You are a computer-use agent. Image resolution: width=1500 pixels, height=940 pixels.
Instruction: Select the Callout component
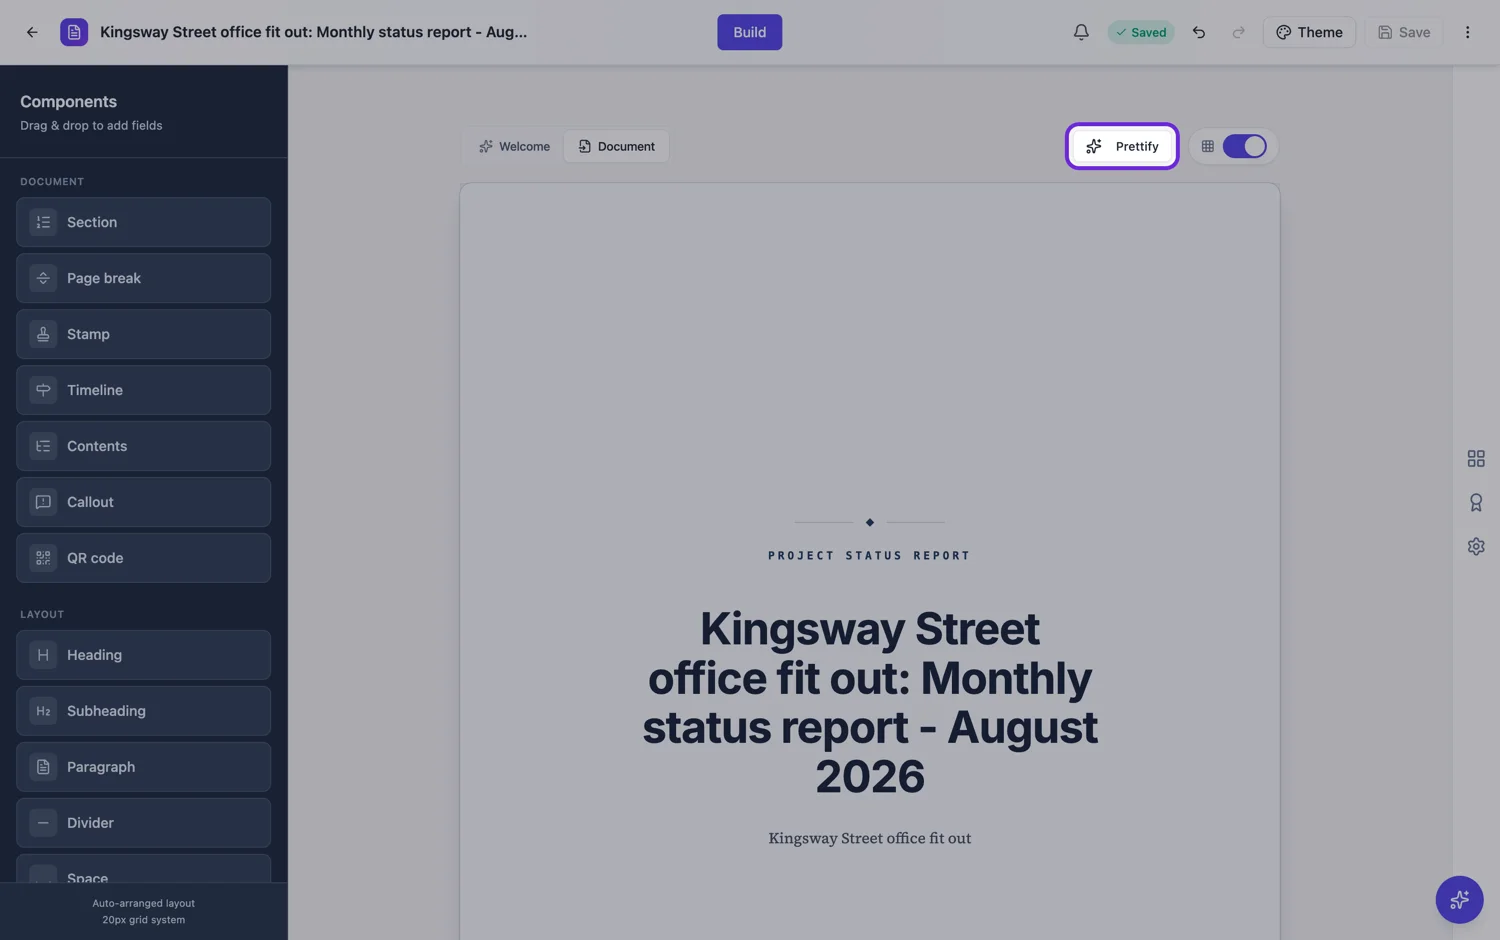click(143, 502)
